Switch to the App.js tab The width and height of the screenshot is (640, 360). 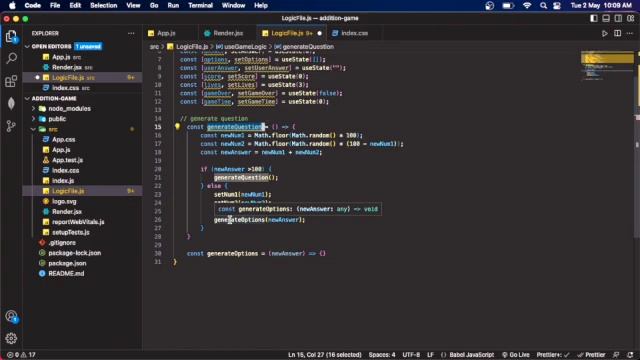pyautogui.click(x=167, y=33)
